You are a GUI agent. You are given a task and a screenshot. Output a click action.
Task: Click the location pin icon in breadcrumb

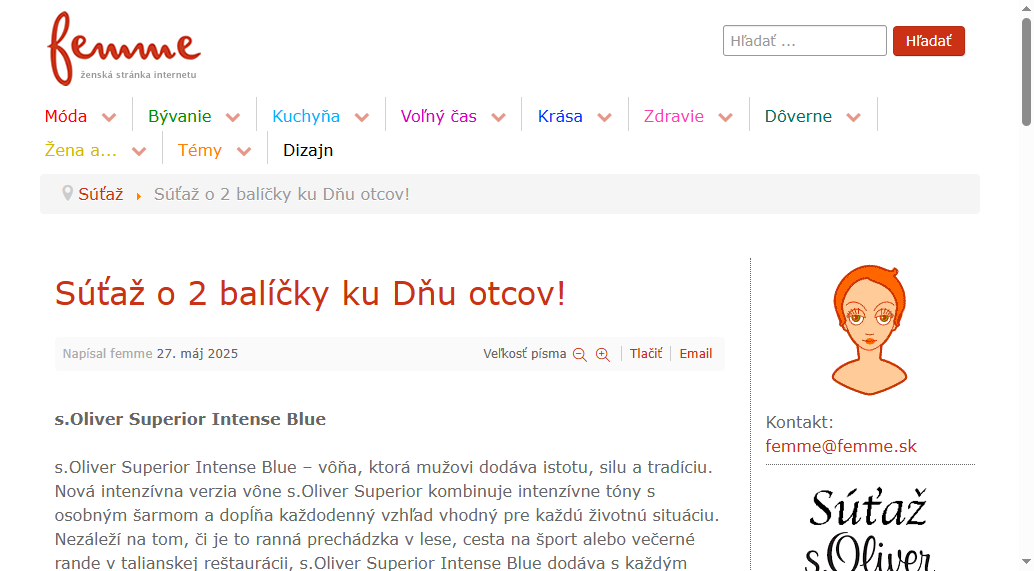(67, 193)
